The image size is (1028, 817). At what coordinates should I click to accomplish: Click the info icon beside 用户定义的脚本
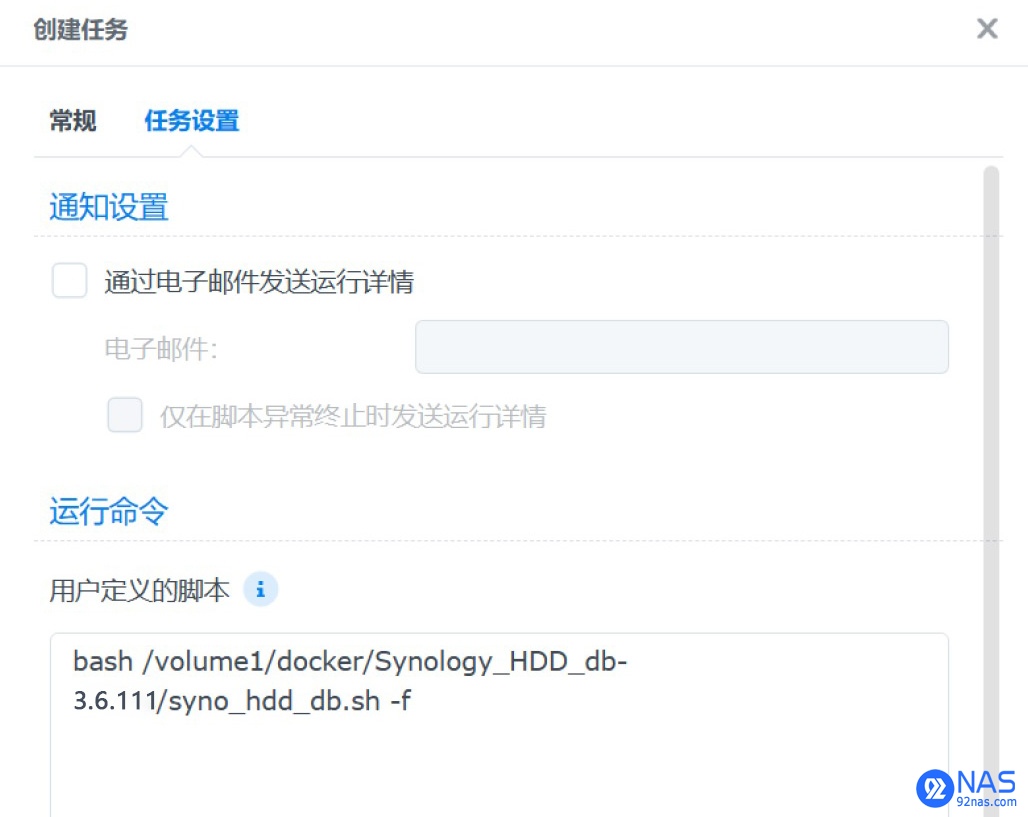tap(260, 589)
